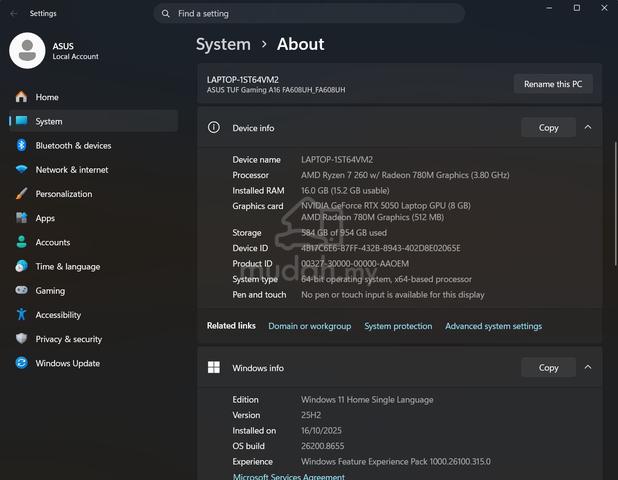
Task: Open Privacy & security settings
Action: point(94,339)
